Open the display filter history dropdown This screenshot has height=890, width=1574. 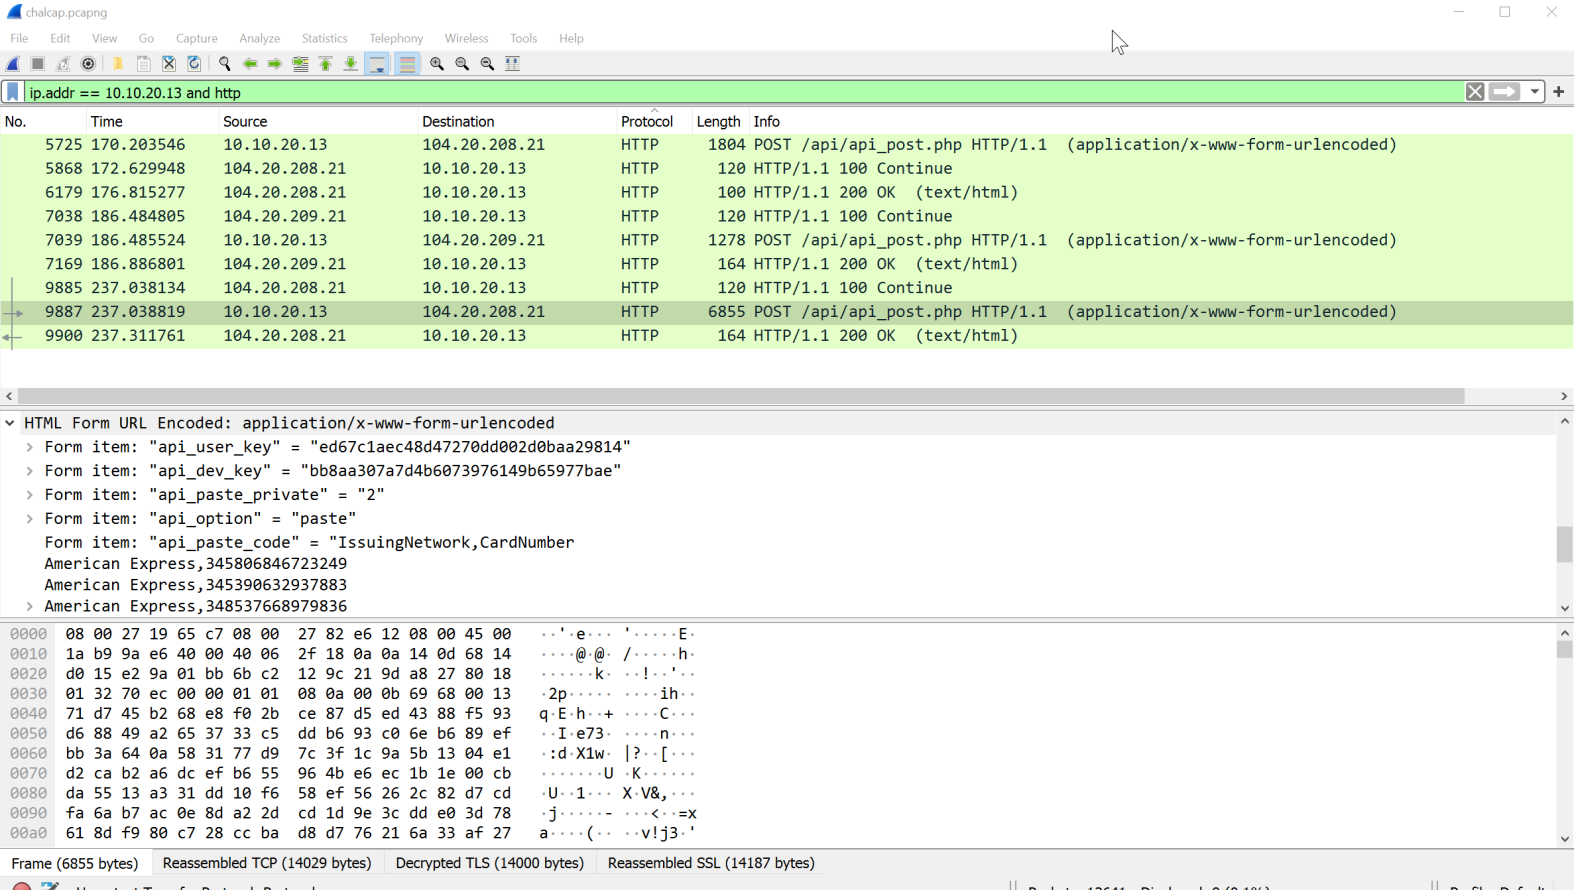1534,92
